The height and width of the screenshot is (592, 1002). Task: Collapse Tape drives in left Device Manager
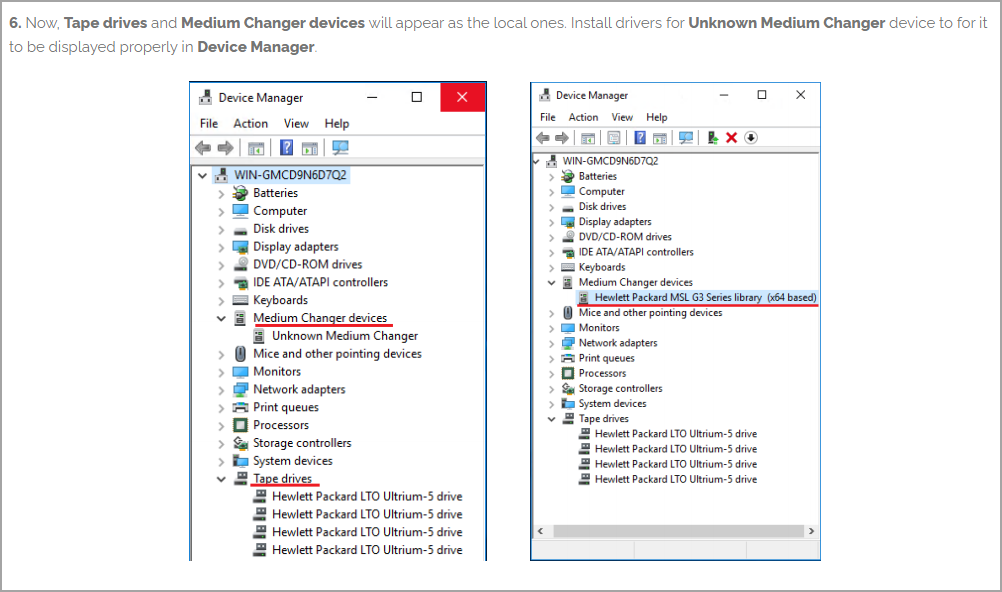click(x=221, y=479)
